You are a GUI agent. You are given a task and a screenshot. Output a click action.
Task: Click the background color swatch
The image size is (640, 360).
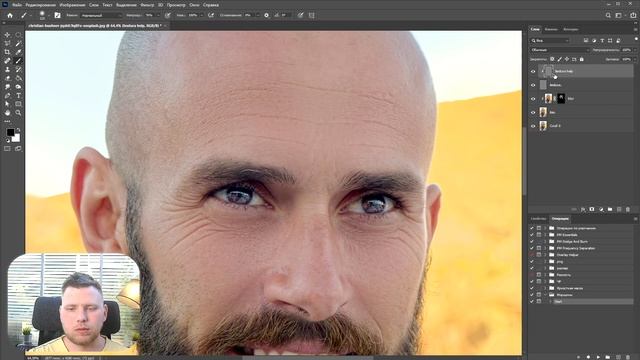pos(16,138)
